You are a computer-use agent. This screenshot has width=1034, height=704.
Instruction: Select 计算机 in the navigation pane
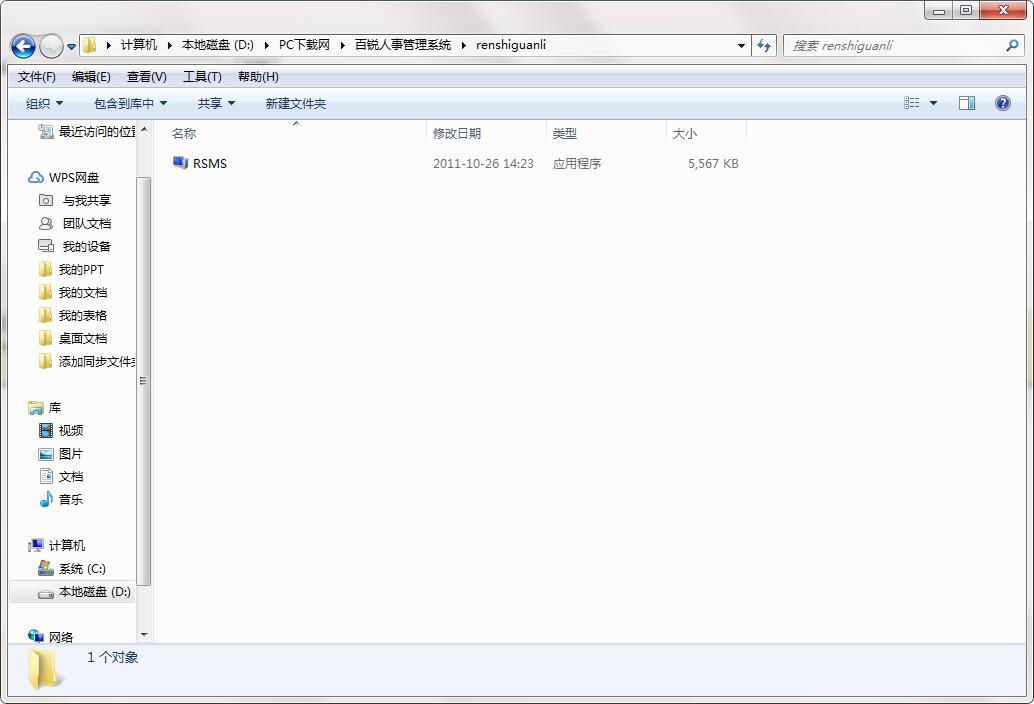pyautogui.click(x=57, y=546)
